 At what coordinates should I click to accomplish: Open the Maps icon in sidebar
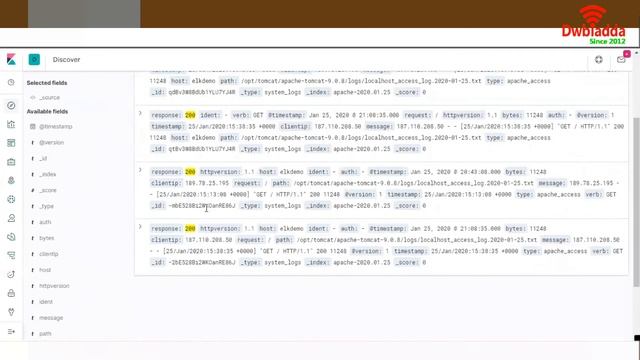pos(11,180)
